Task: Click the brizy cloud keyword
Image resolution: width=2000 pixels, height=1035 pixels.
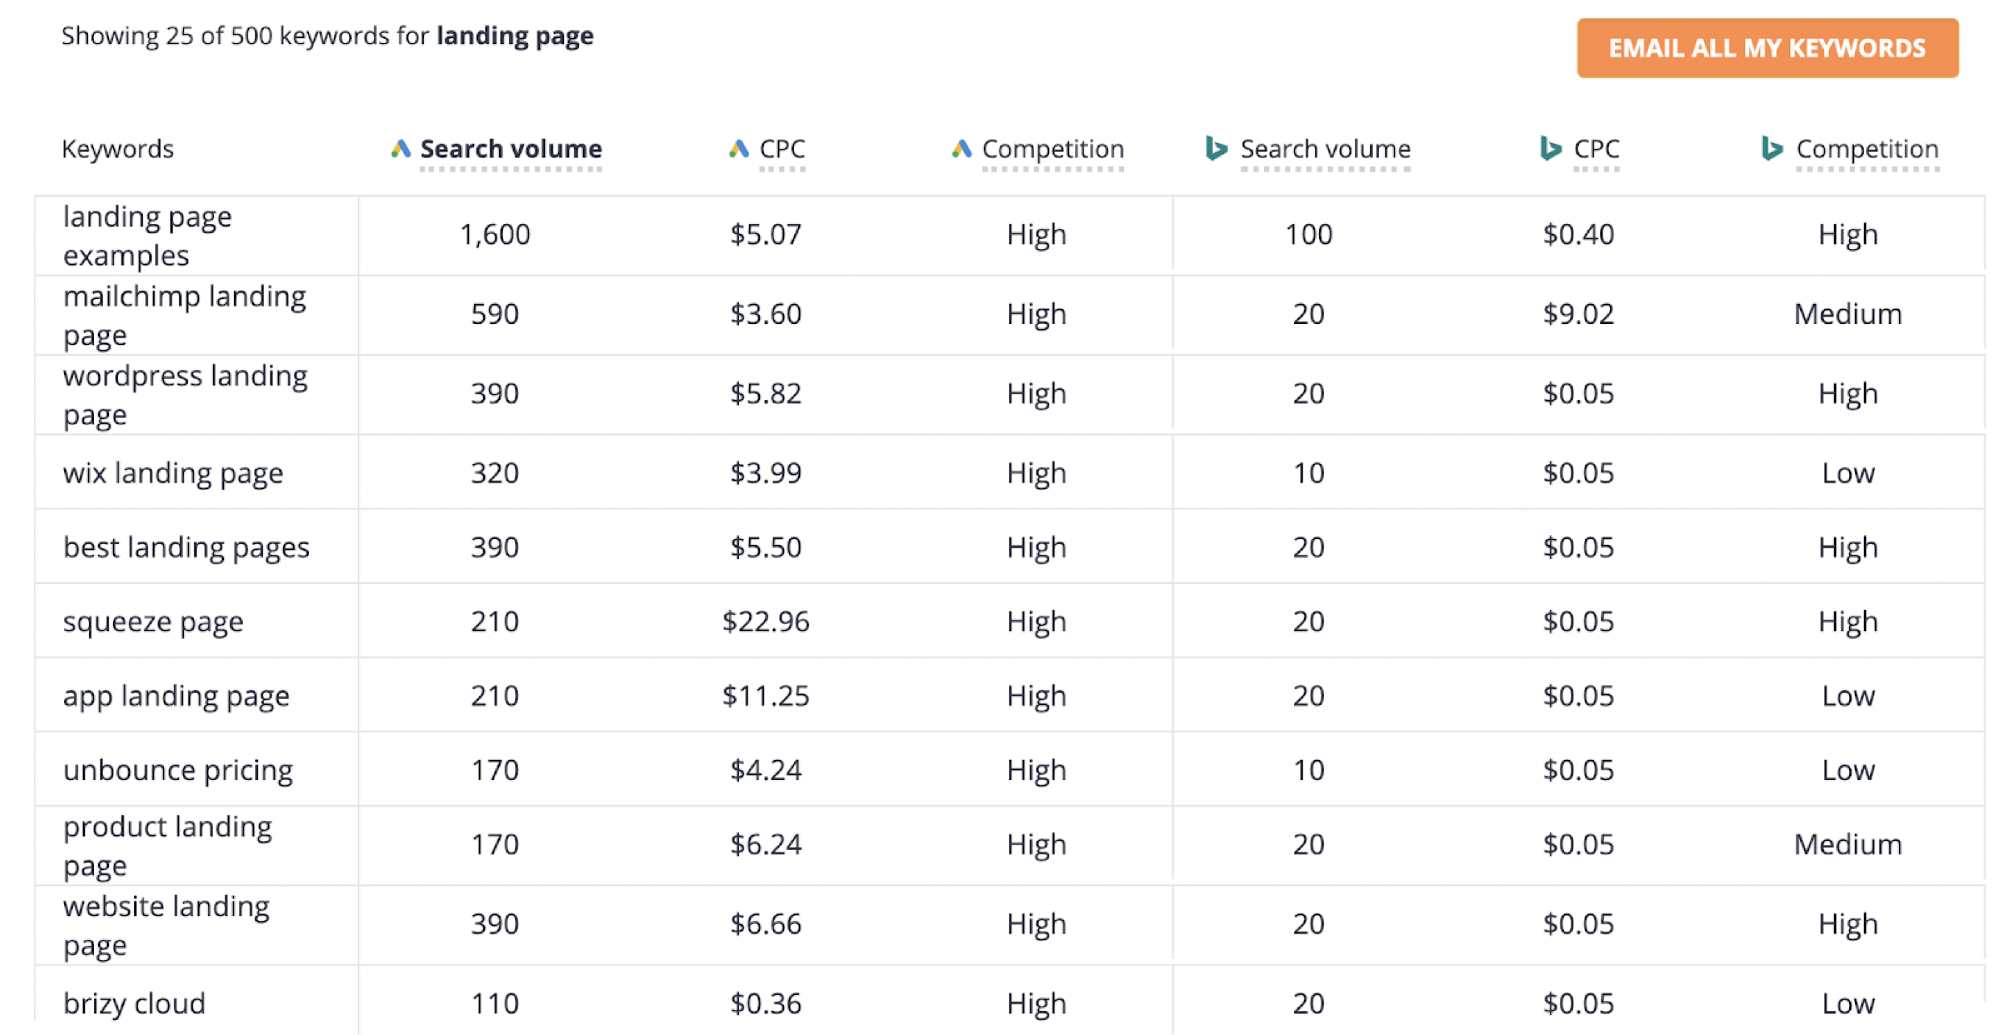Action: pos(133,1001)
